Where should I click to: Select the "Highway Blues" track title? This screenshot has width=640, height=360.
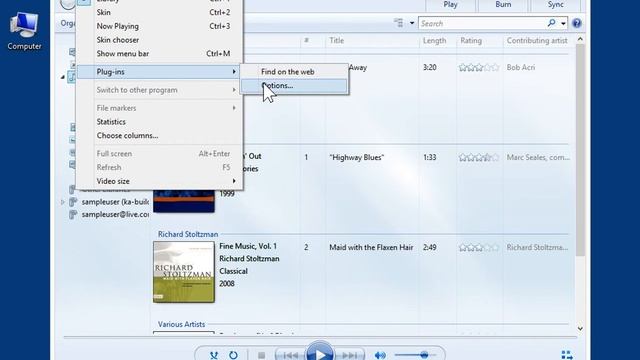pos(357,158)
